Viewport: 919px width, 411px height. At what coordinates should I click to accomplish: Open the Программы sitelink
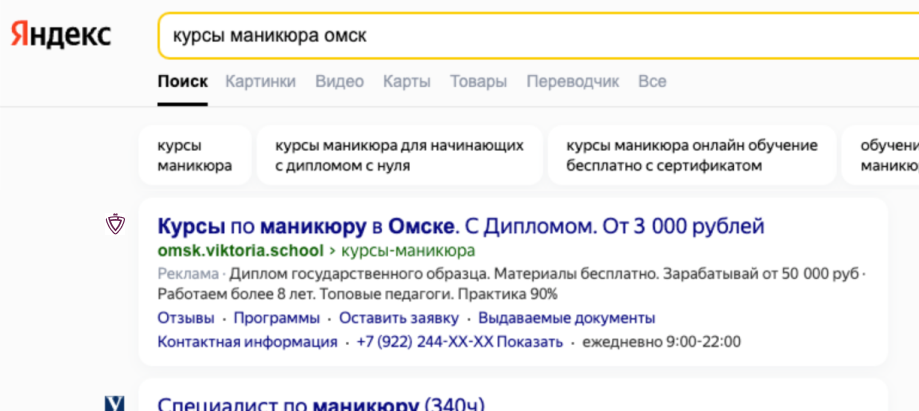pyautogui.click(x=277, y=318)
